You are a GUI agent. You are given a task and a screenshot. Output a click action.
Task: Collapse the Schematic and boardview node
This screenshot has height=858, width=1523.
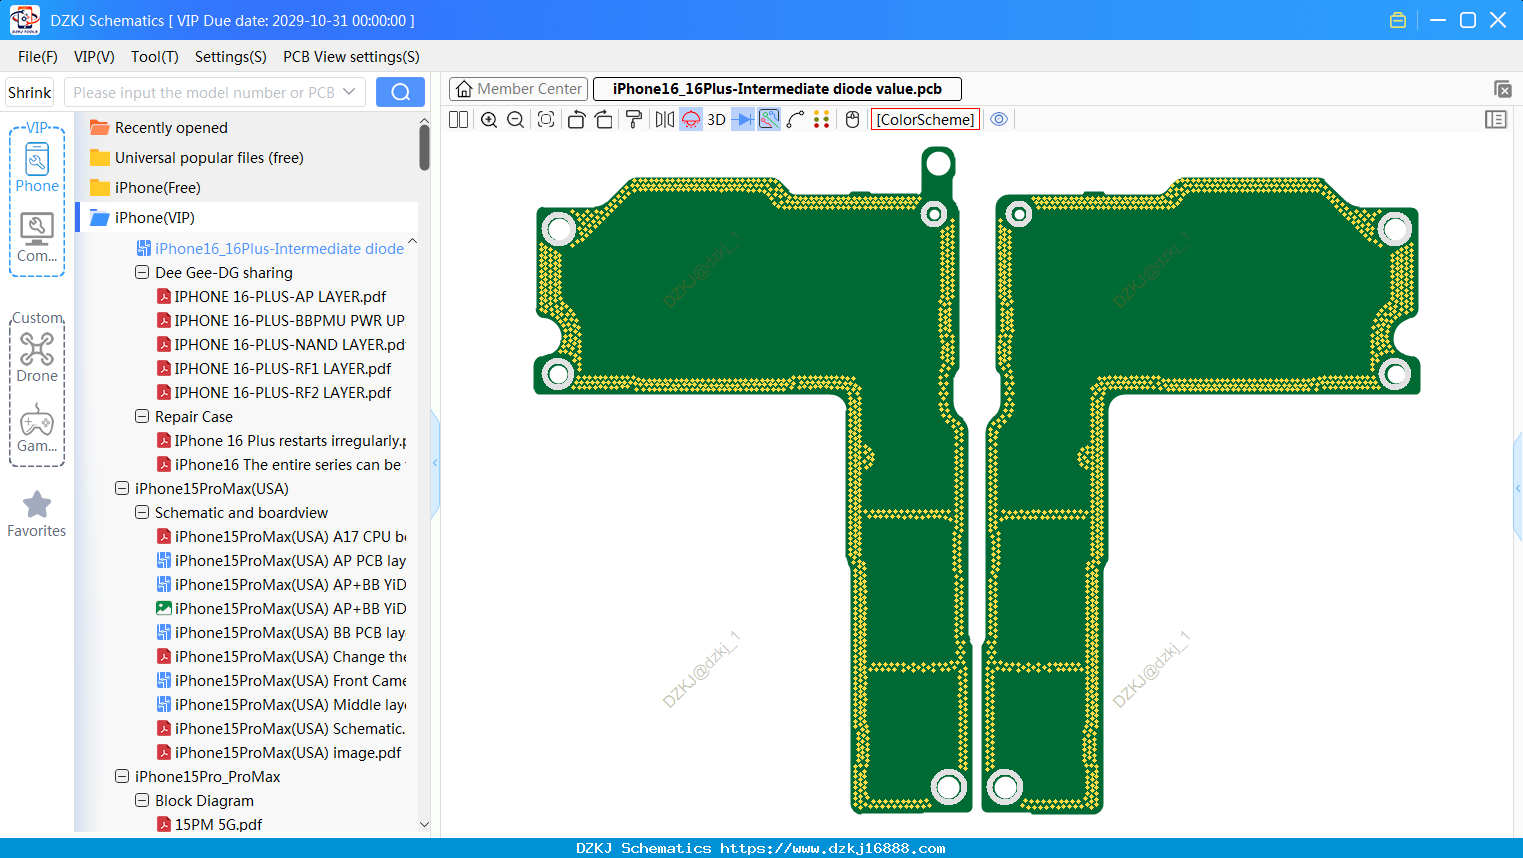[x=142, y=512]
